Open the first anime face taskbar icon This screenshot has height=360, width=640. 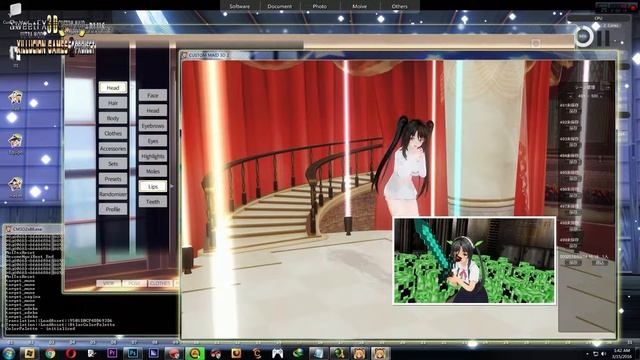click(x=359, y=353)
